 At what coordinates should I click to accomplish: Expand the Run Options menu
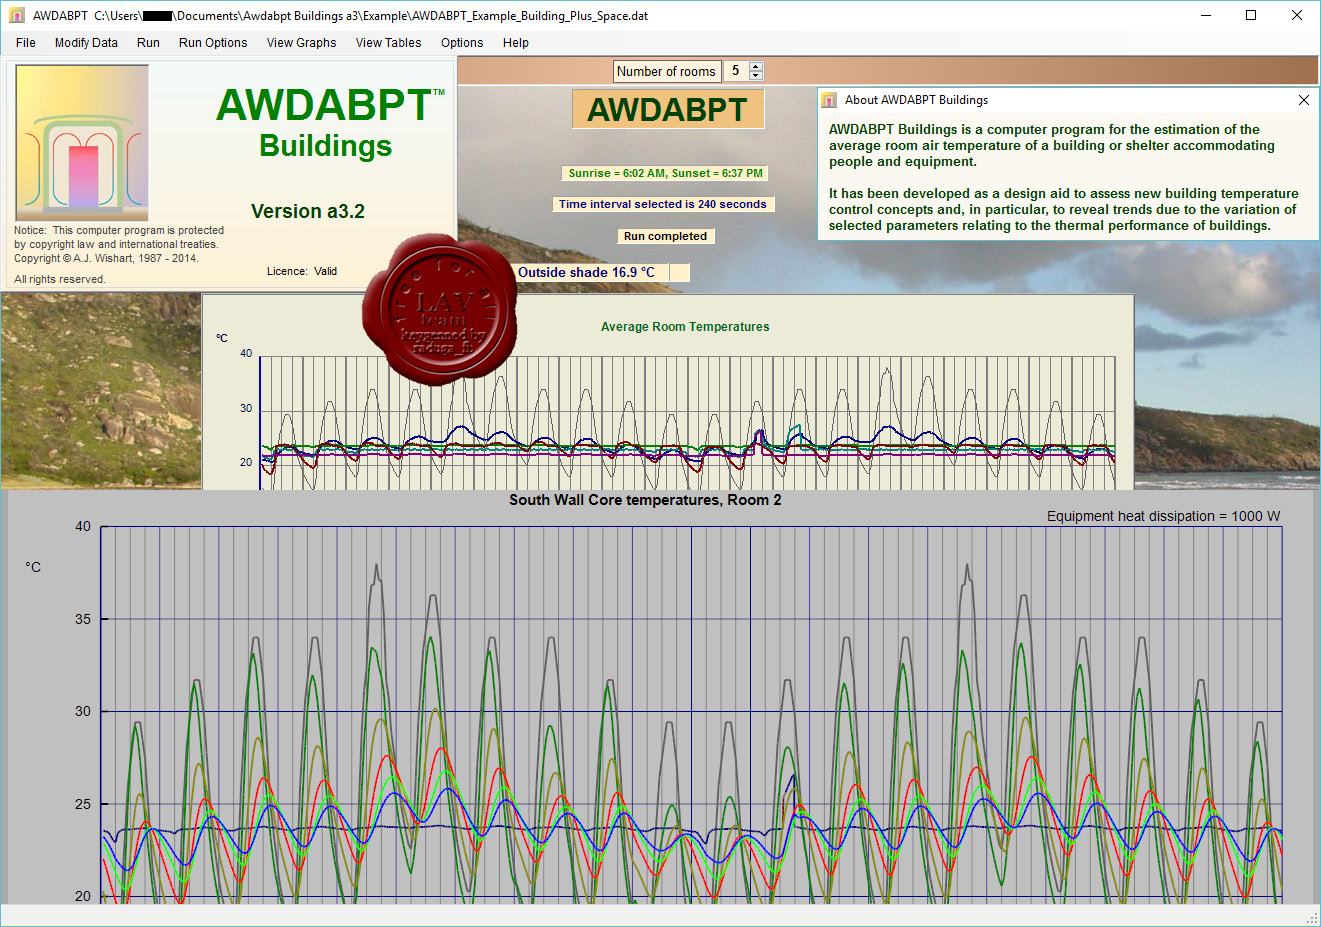pyautogui.click(x=213, y=43)
